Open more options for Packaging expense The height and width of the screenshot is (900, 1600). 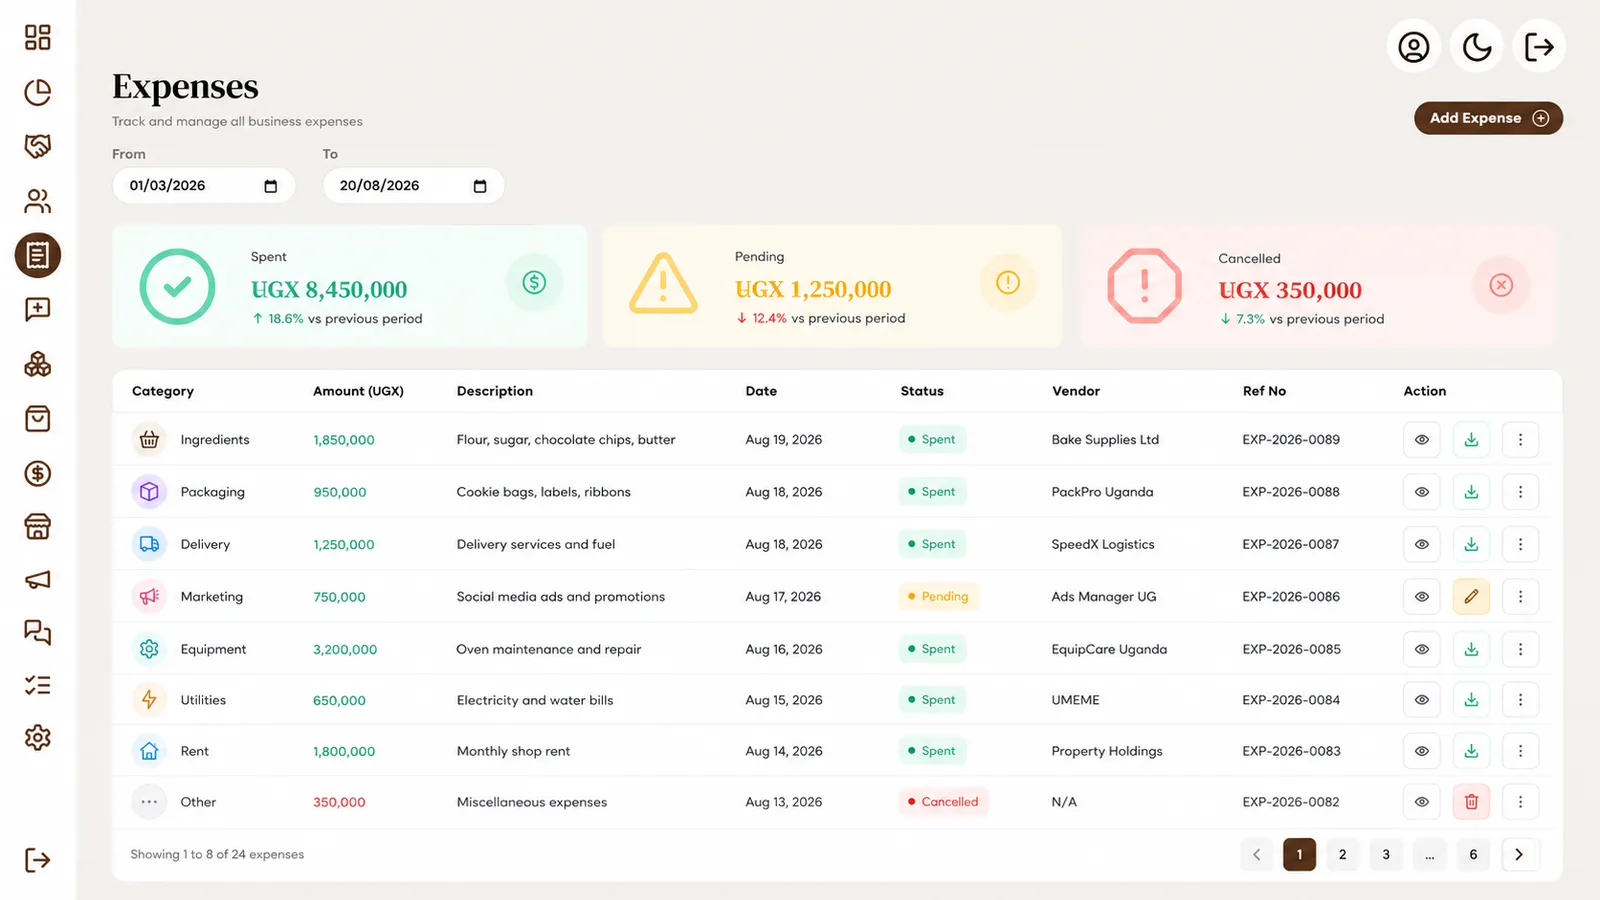click(x=1520, y=492)
